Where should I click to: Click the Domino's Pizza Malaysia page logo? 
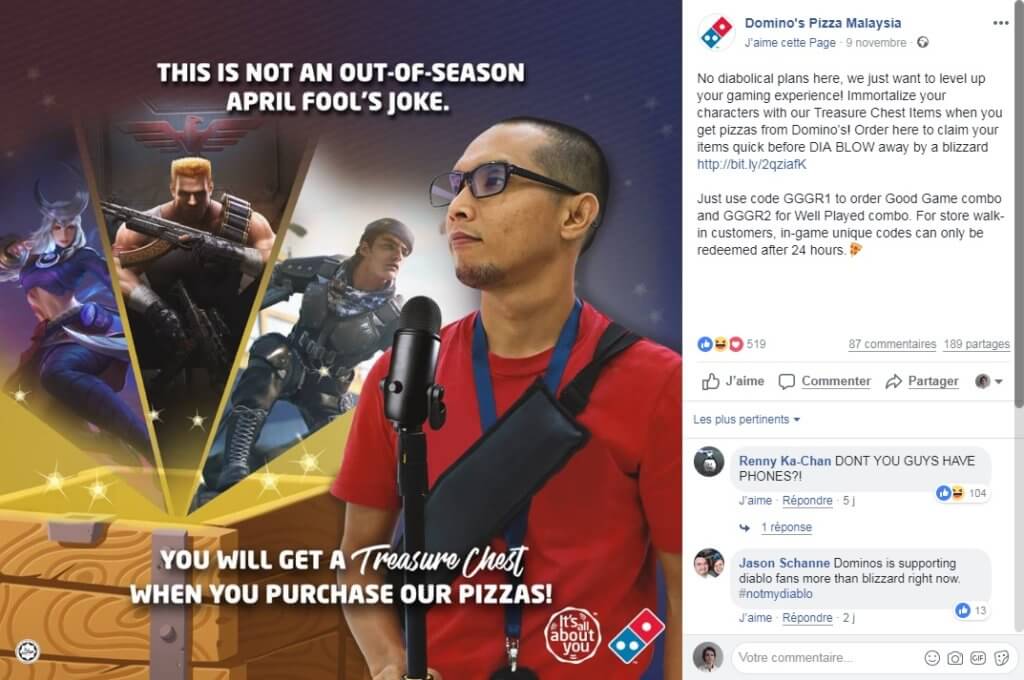click(x=716, y=32)
